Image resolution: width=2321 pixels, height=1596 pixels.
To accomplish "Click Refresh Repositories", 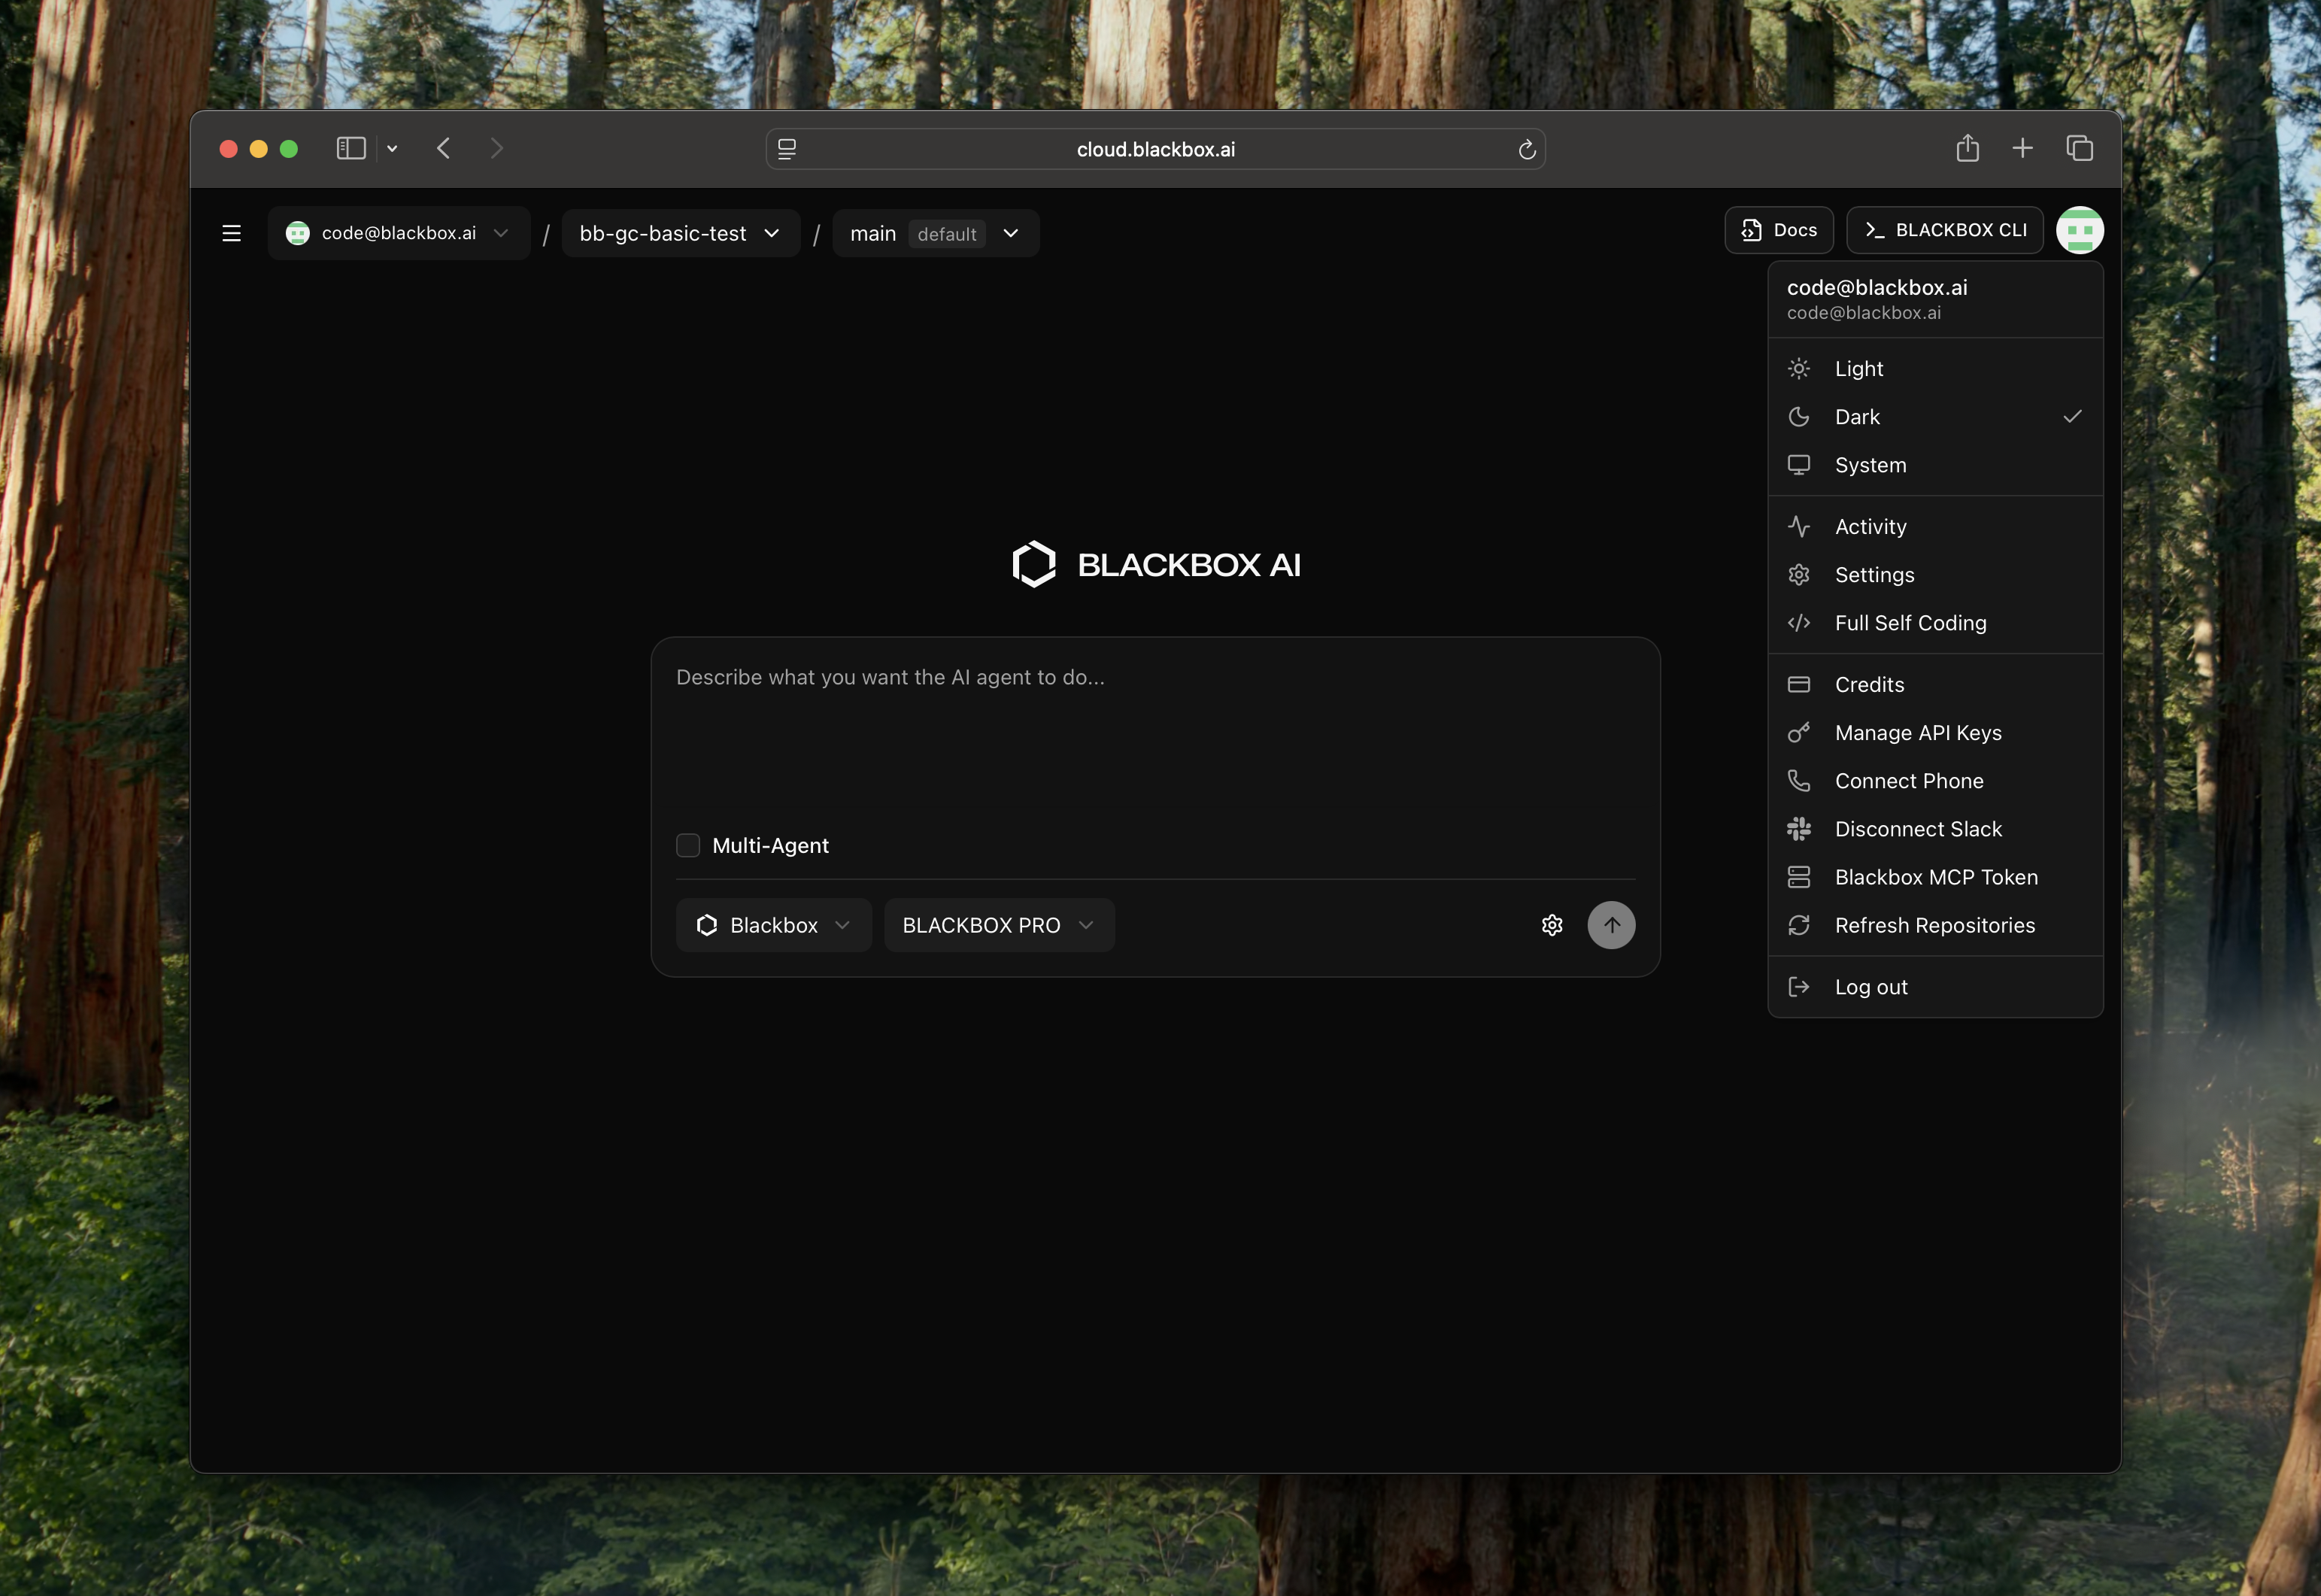I will [x=1934, y=925].
